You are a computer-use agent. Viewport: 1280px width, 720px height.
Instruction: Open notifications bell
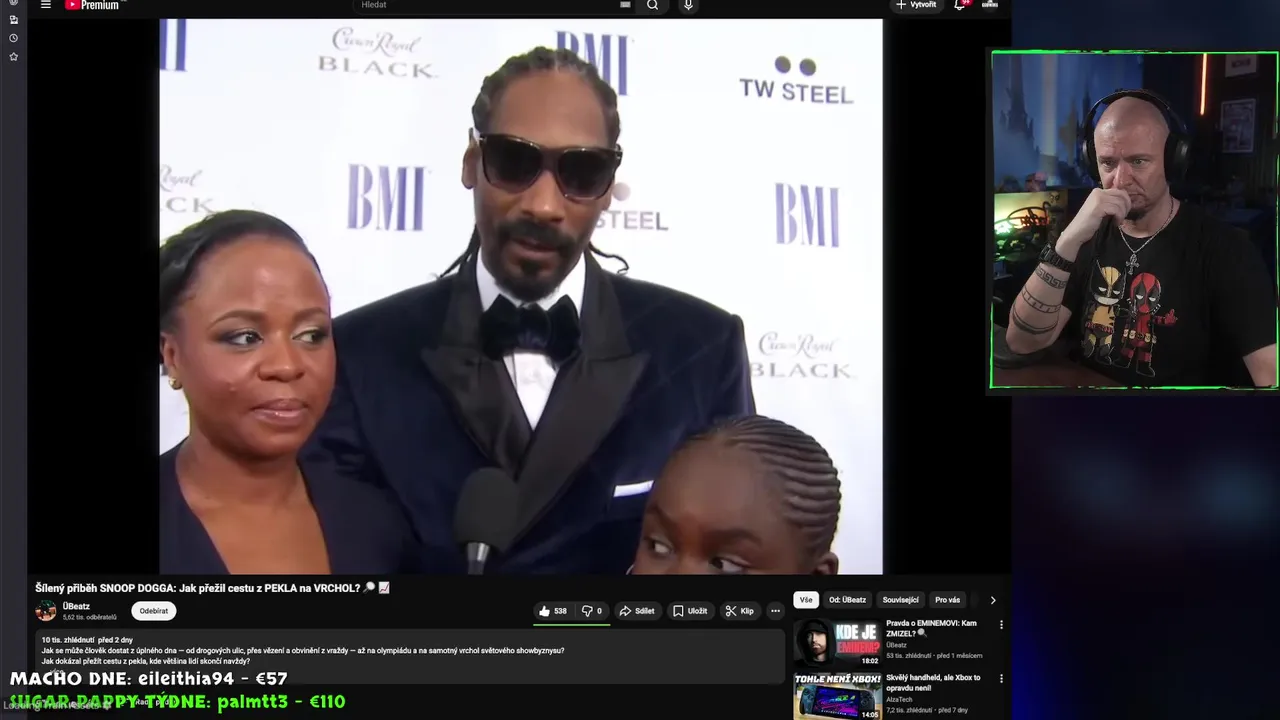point(960,5)
